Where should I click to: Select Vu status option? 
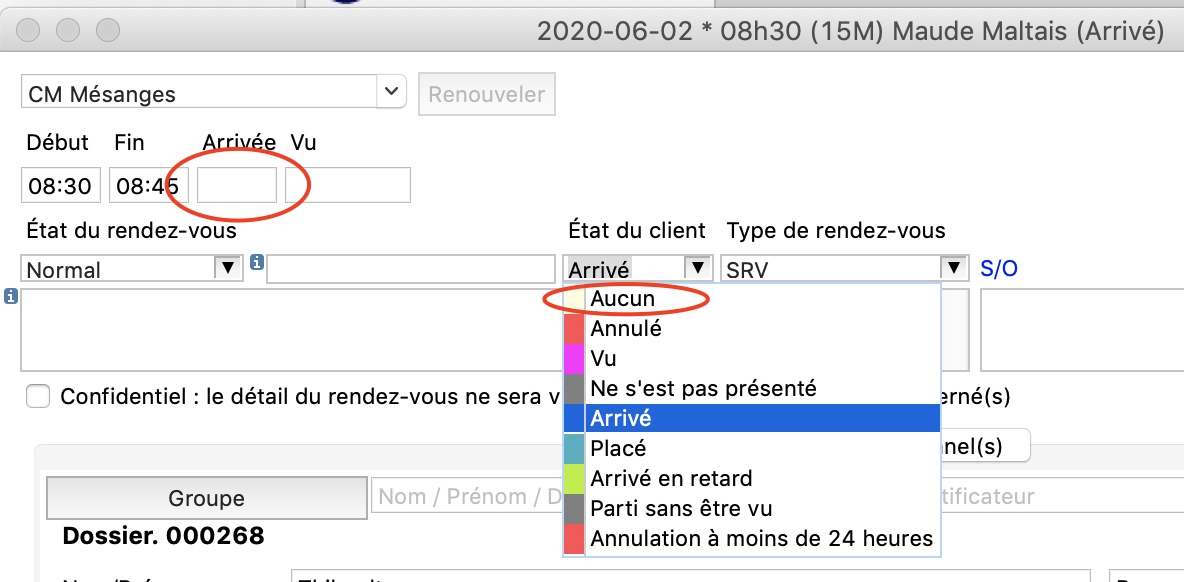[604, 358]
